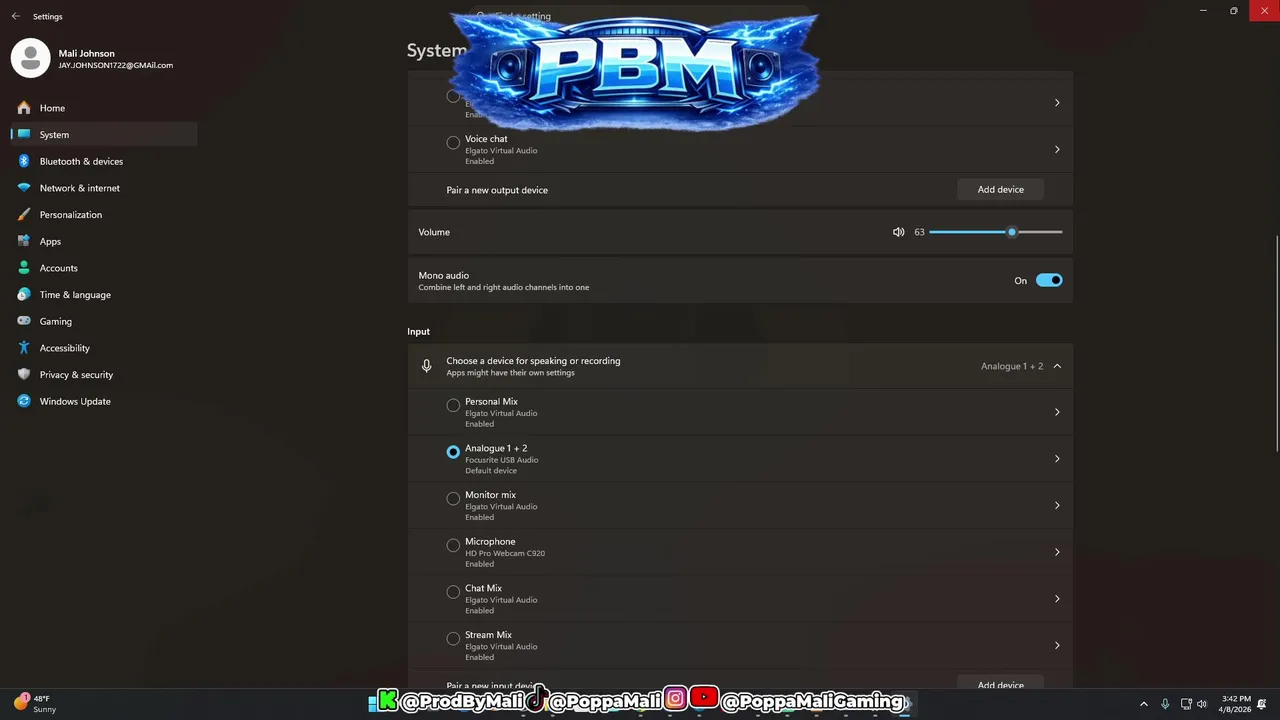Click the speaker icon in system tray

tap(1202, 704)
